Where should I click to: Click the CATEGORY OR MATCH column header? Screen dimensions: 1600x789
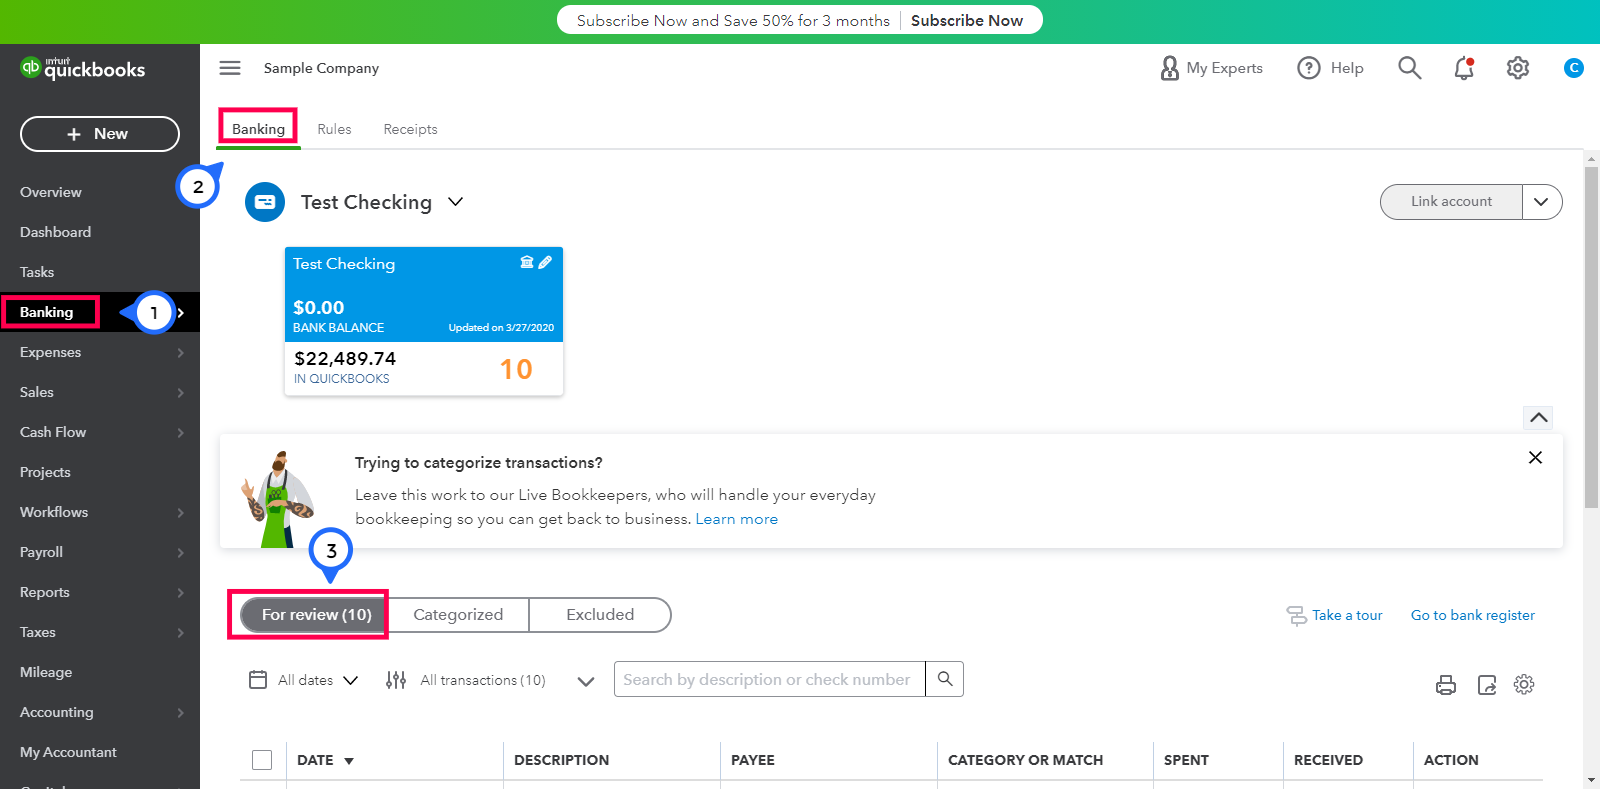[1025, 760]
